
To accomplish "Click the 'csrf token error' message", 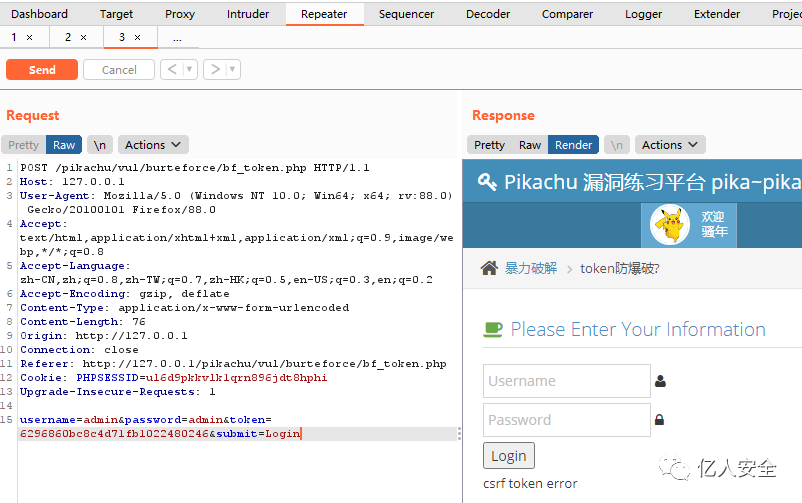I will tap(530, 484).
